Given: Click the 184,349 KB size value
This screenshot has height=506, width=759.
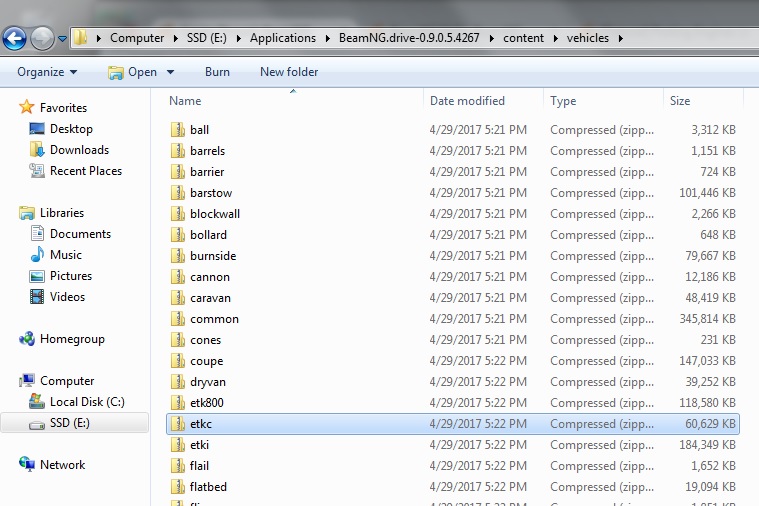Looking at the screenshot, I should pyautogui.click(x=707, y=445).
